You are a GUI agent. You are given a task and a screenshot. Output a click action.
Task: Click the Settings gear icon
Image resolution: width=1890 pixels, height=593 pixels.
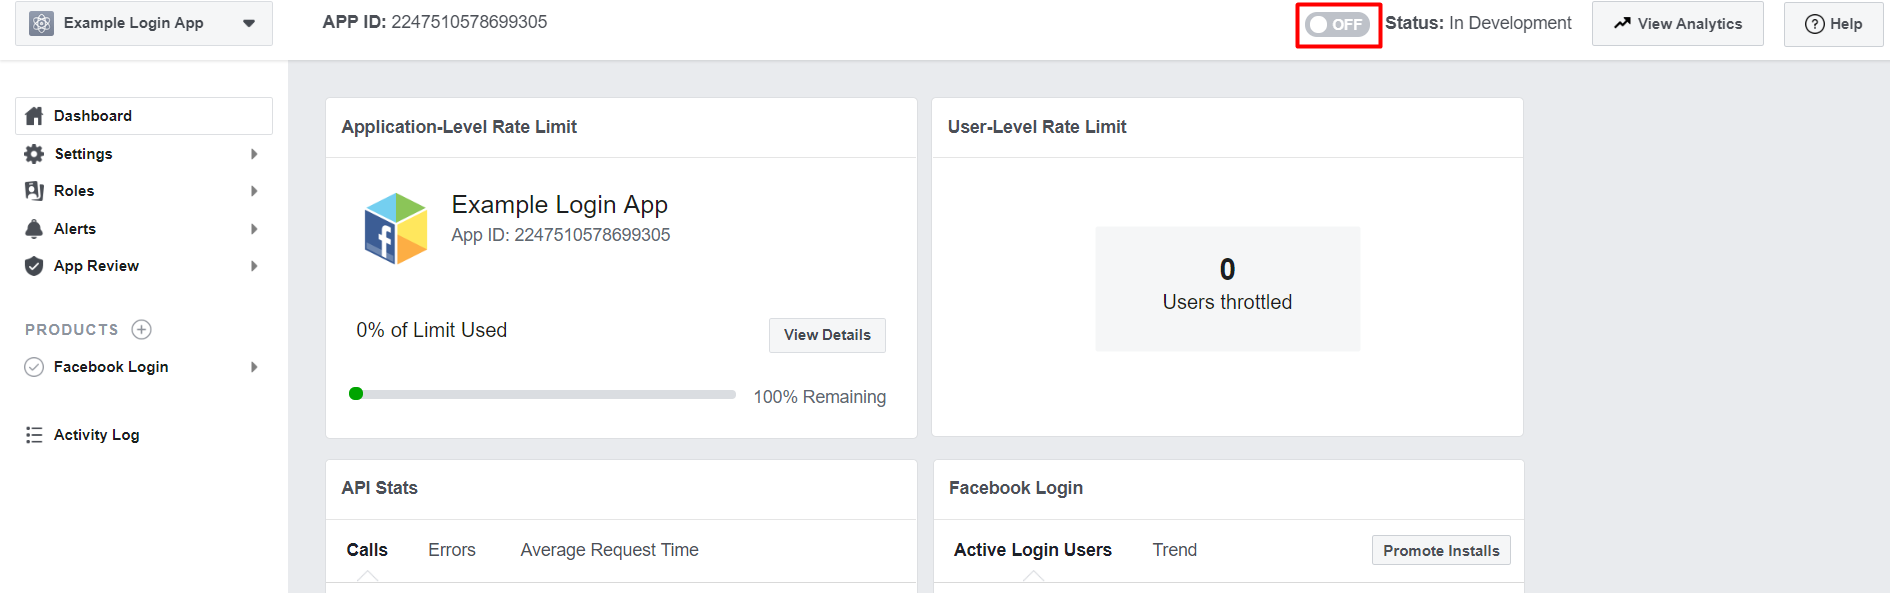pyautogui.click(x=34, y=154)
